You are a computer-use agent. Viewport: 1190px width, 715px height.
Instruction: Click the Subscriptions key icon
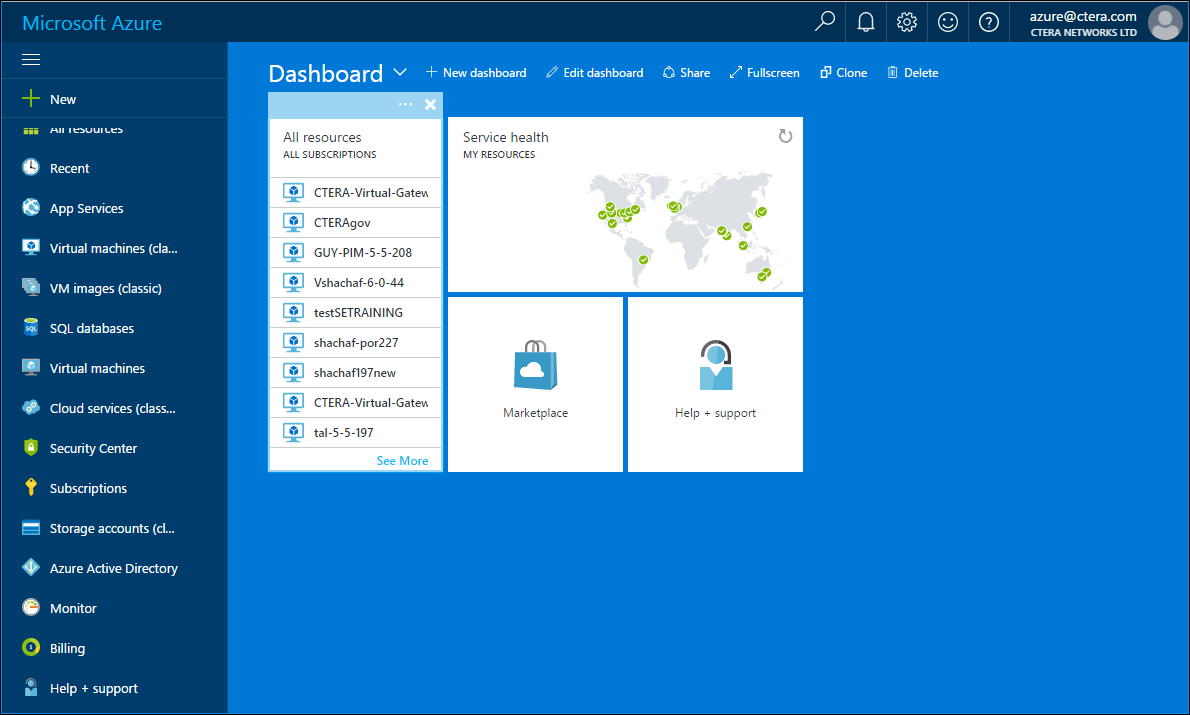pos(31,487)
